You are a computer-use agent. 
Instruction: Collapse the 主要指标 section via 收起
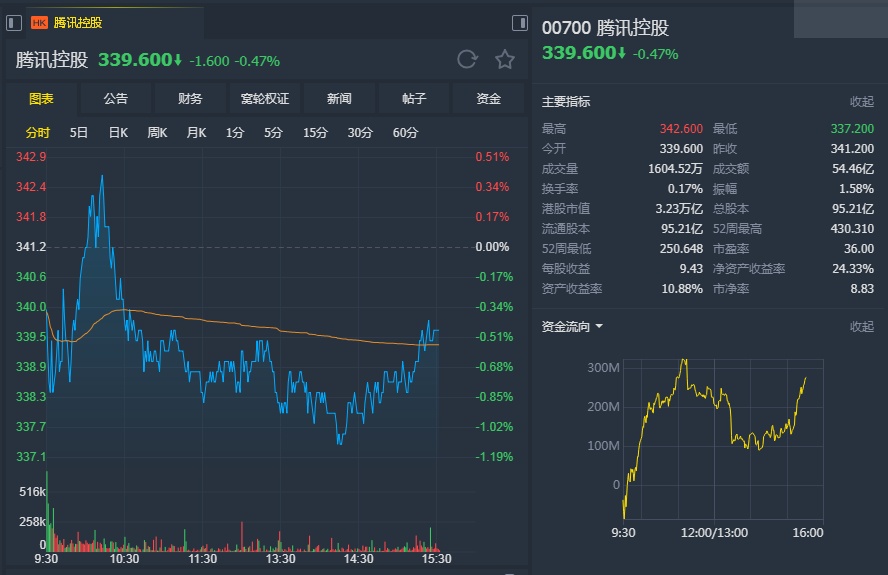[861, 102]
